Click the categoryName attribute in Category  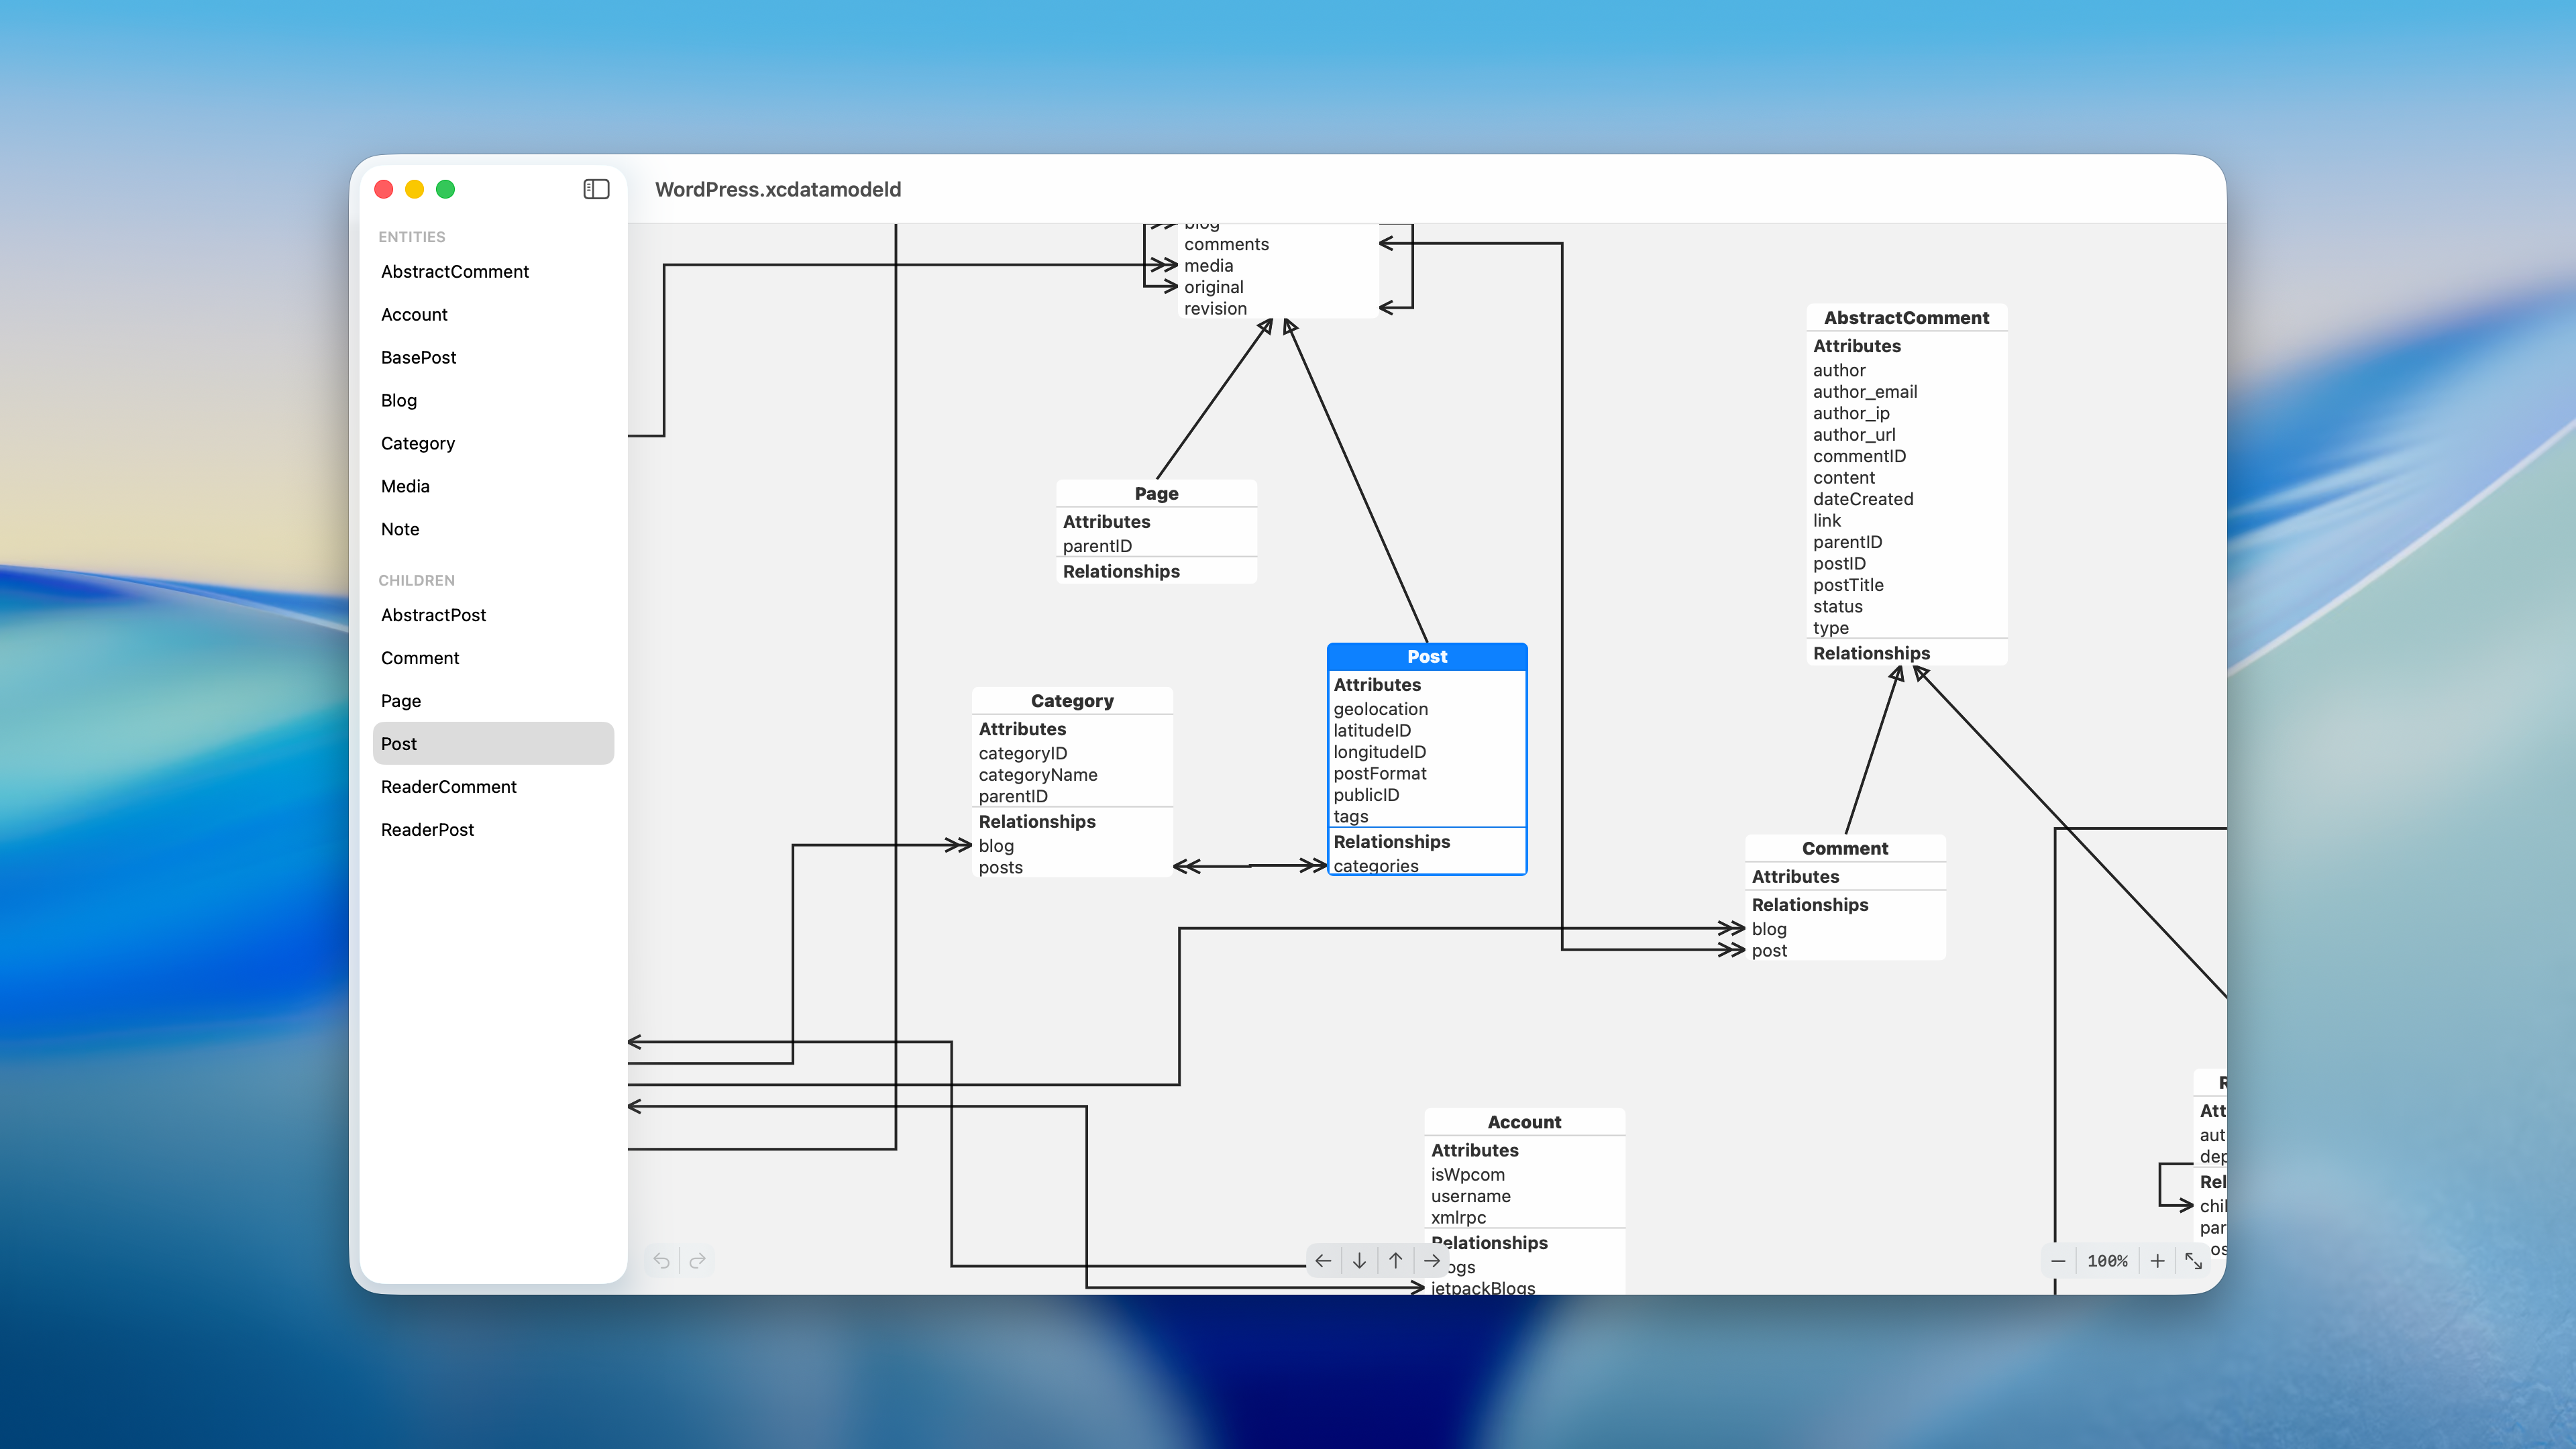[1038, 775]
